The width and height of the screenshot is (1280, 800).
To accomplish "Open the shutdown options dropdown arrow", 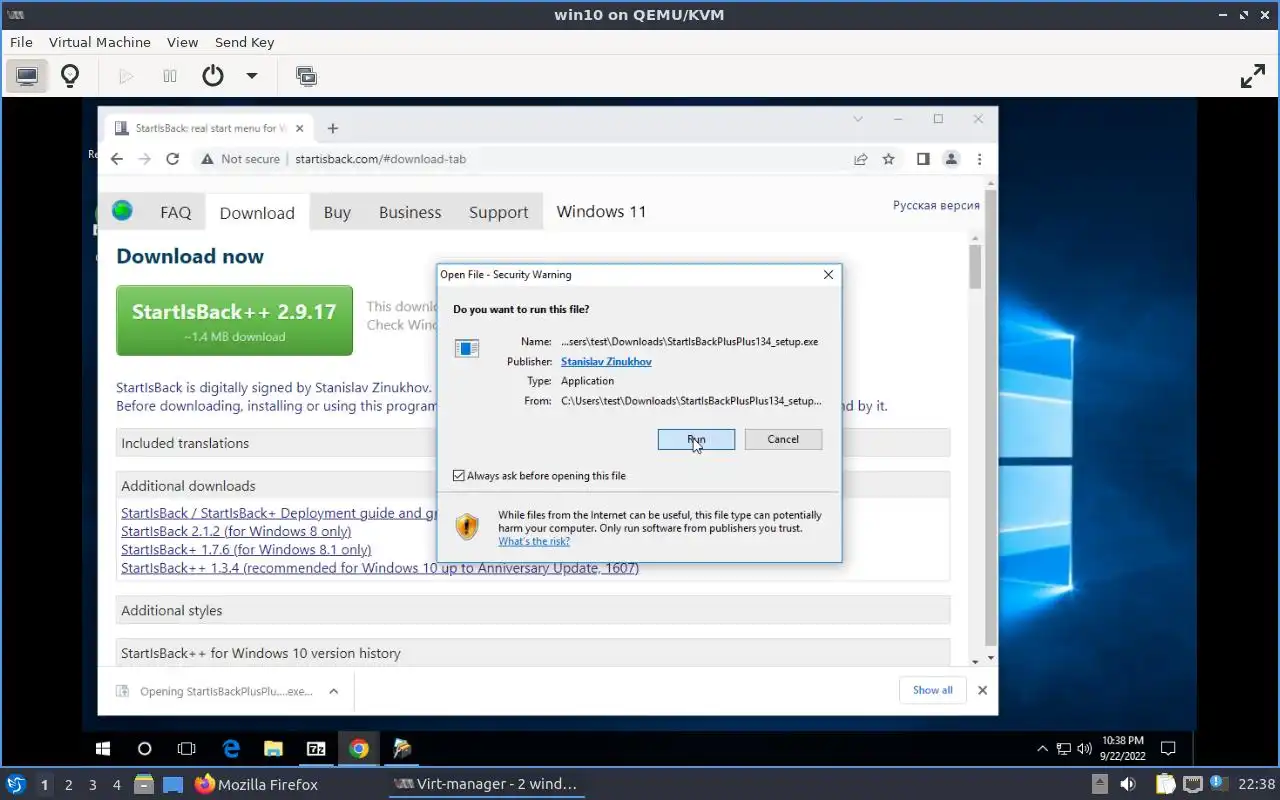I will [252, 76].
